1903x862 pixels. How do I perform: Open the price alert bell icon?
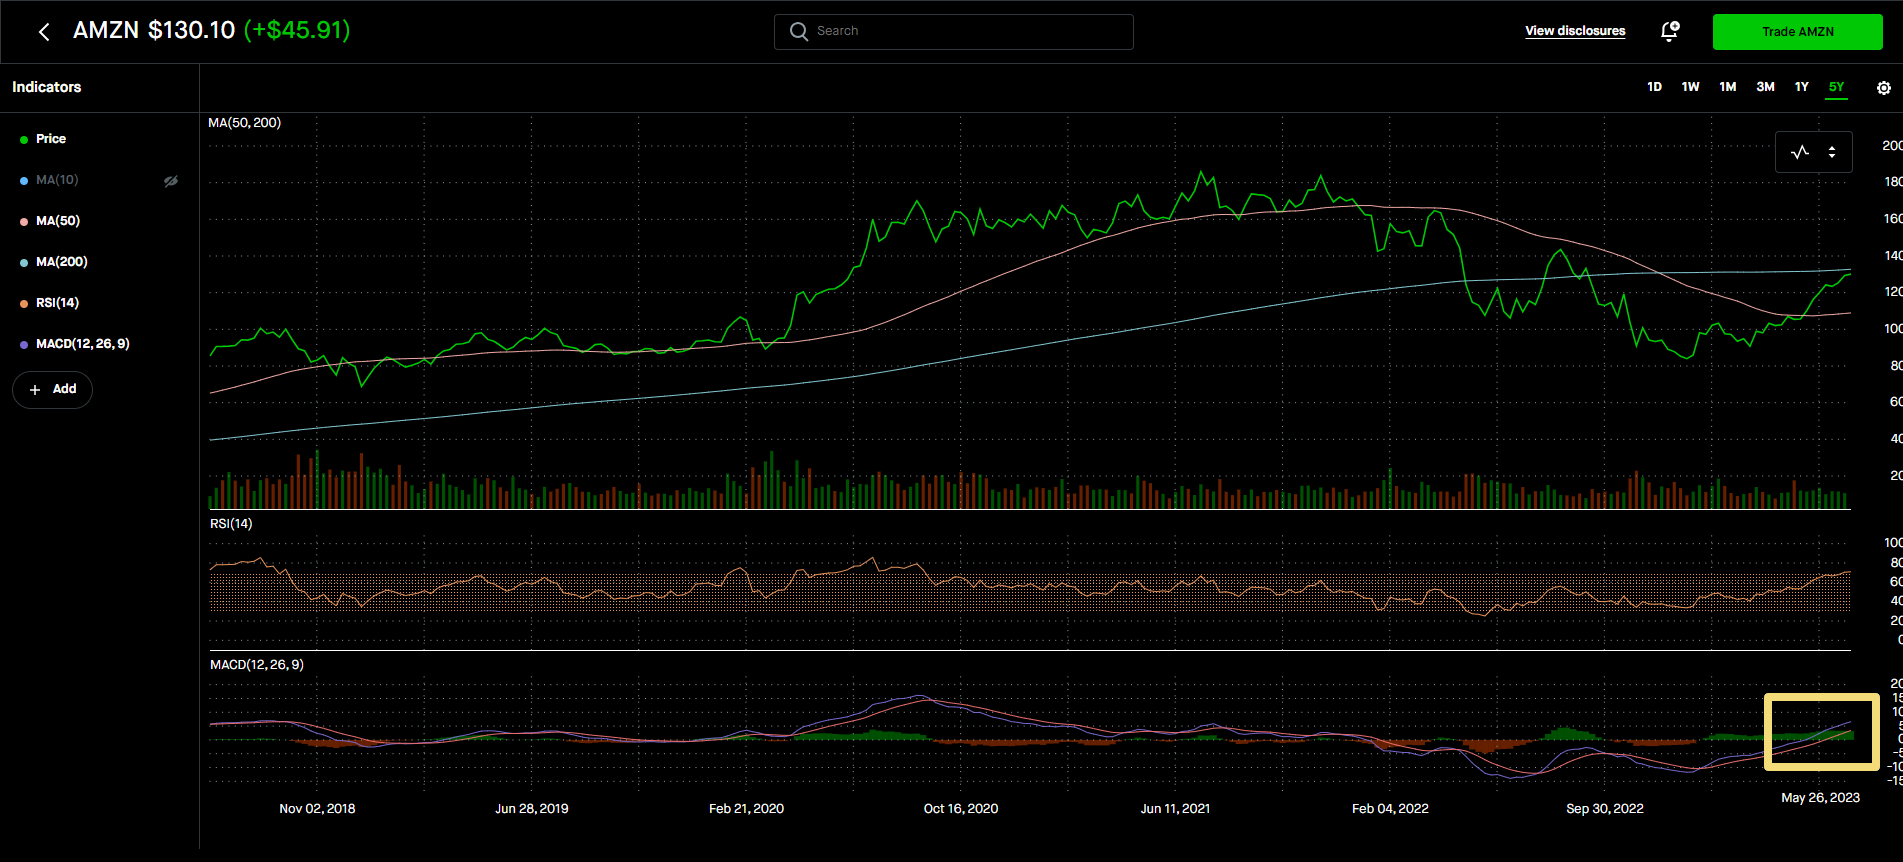(x=1669, y=31)
